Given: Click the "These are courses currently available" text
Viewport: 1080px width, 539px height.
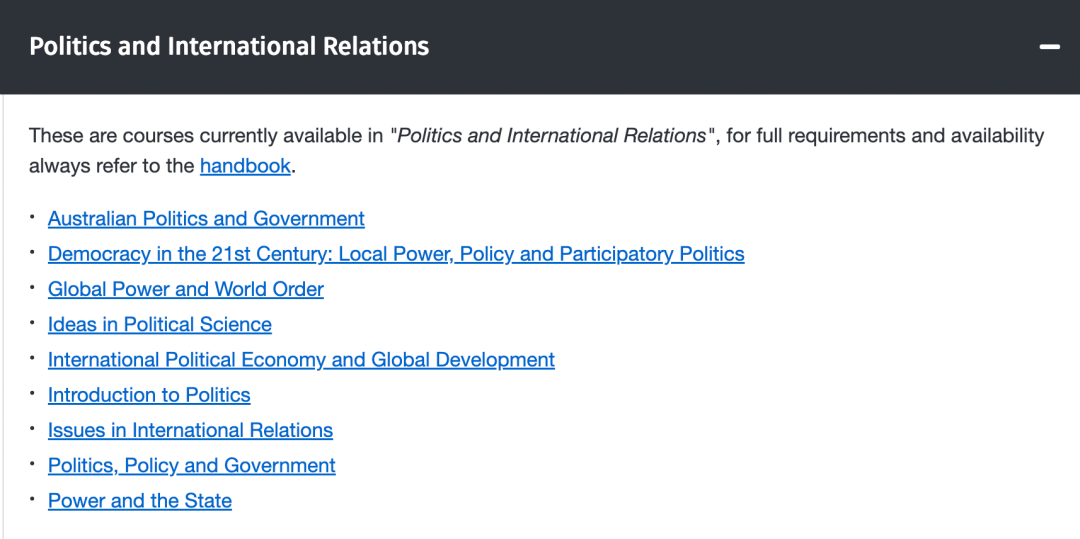Looking at the screenshot, I should point(206,136).
